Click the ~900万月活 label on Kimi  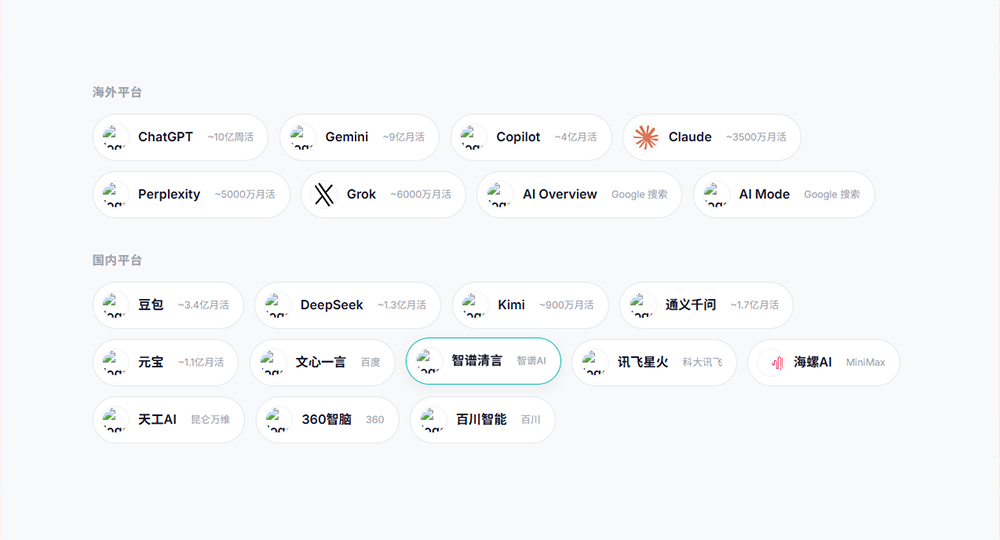click(x=566, y=305)
